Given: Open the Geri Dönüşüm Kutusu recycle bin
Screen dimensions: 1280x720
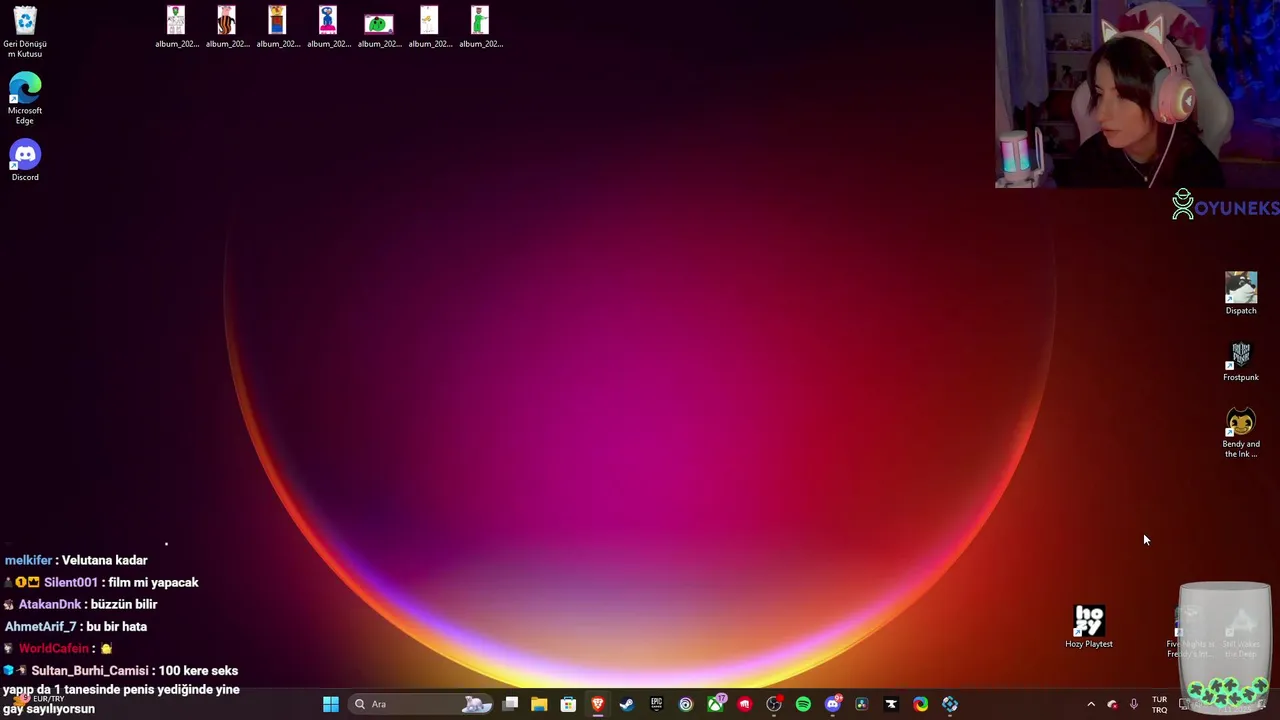Looking at the screenshot, I should [x=25, y=32].
